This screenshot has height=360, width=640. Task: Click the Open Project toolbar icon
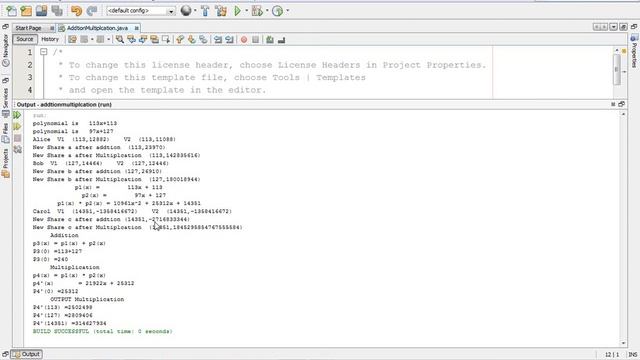(42, 11)
